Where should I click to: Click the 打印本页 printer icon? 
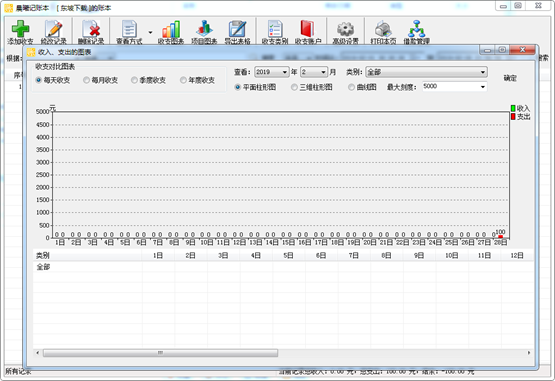[x=383, y=29]
